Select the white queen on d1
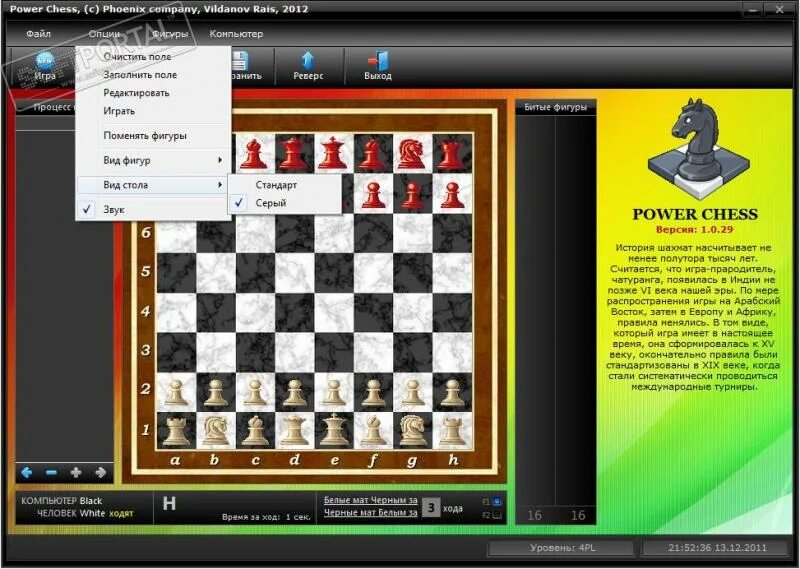Image resolution: width=800 pixels, height=569 pixels. 294,430
